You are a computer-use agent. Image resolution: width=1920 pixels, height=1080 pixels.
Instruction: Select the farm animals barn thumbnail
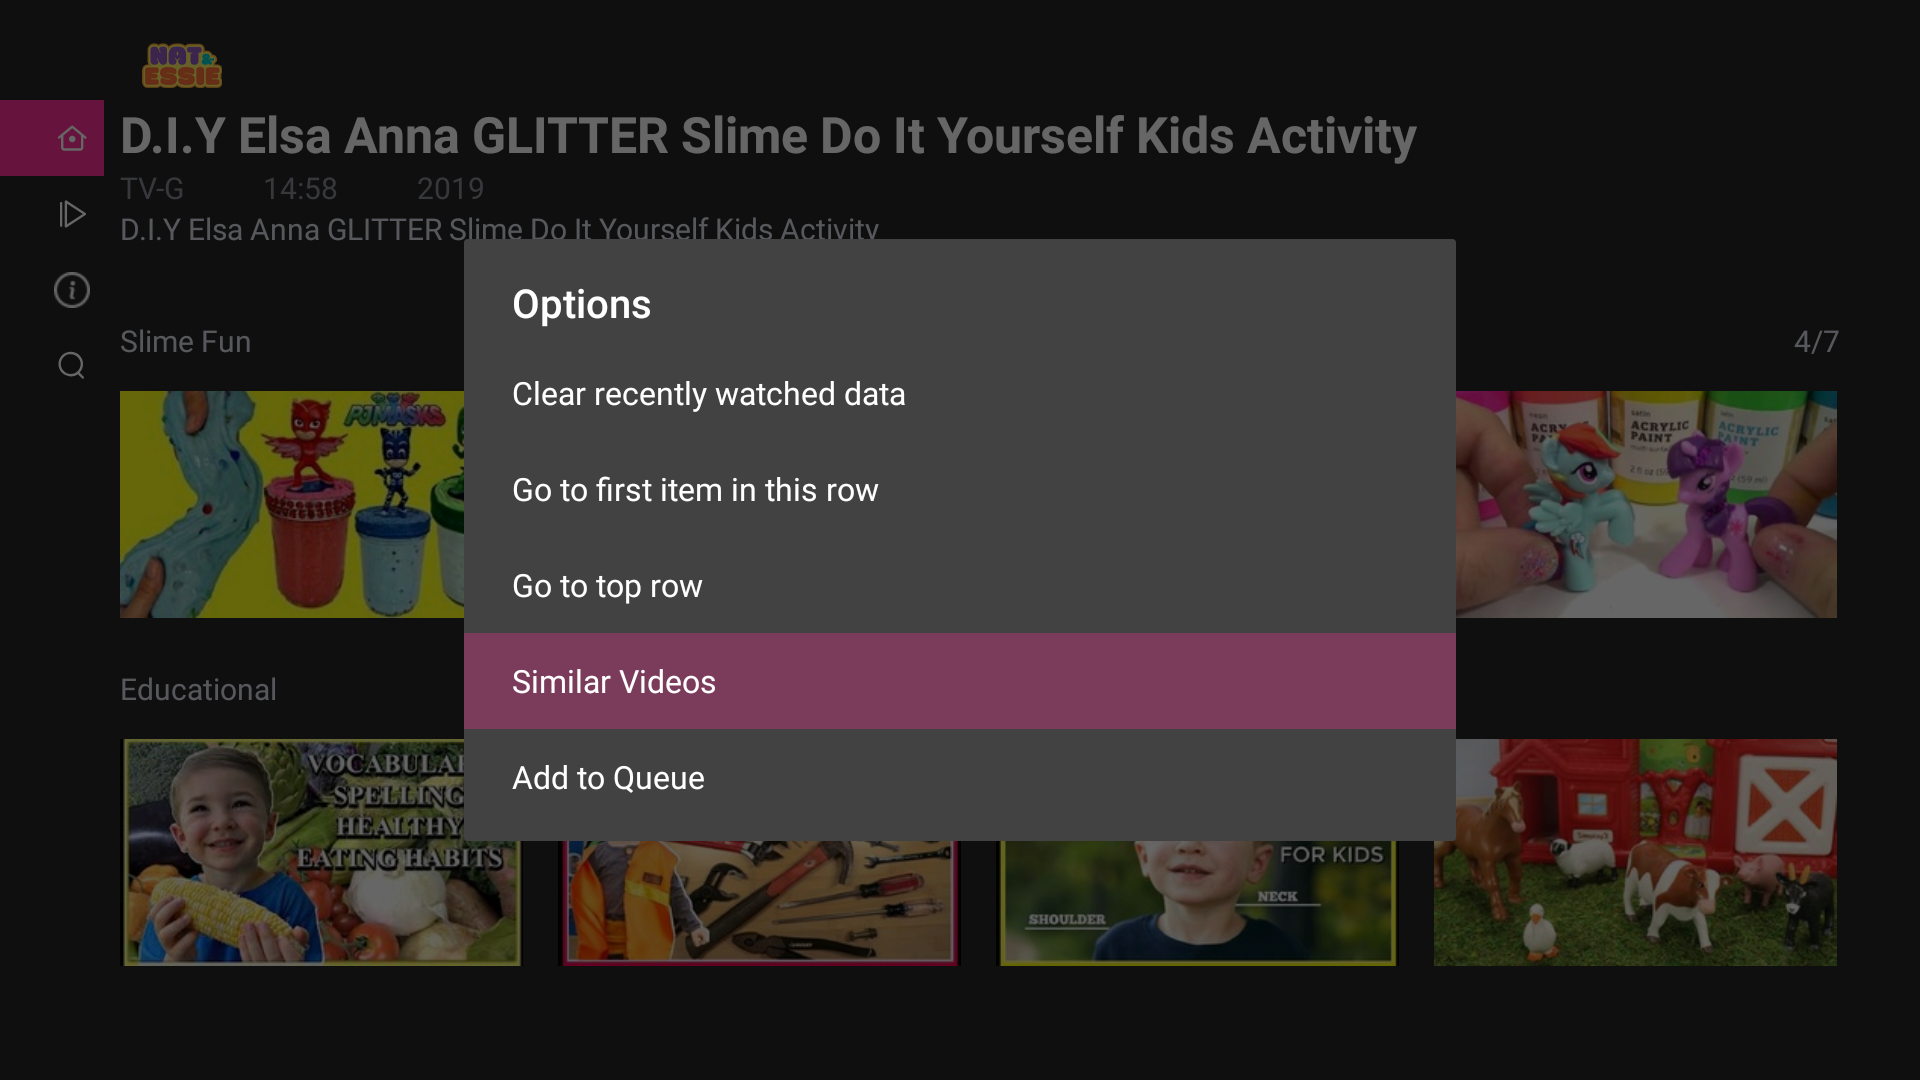pyautogui.click(x=1635, y=852)
